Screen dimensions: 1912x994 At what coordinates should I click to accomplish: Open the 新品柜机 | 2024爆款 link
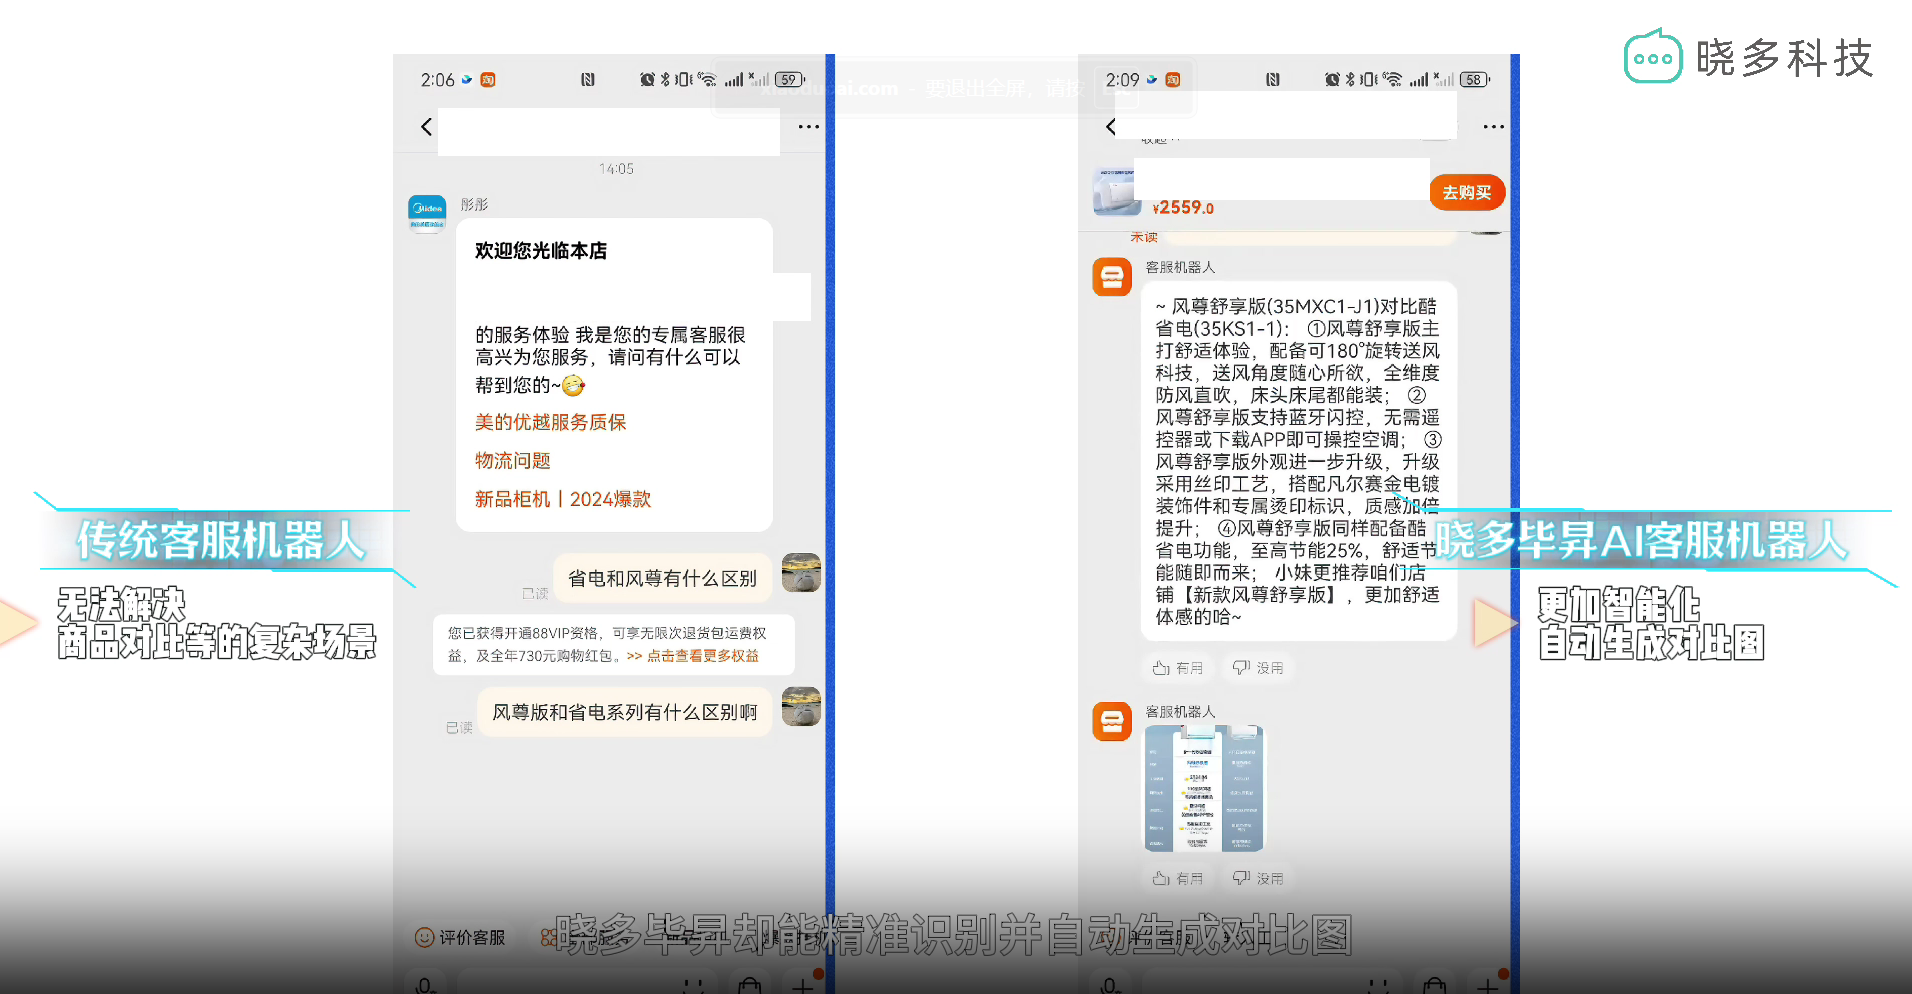(x=562, y=499)
